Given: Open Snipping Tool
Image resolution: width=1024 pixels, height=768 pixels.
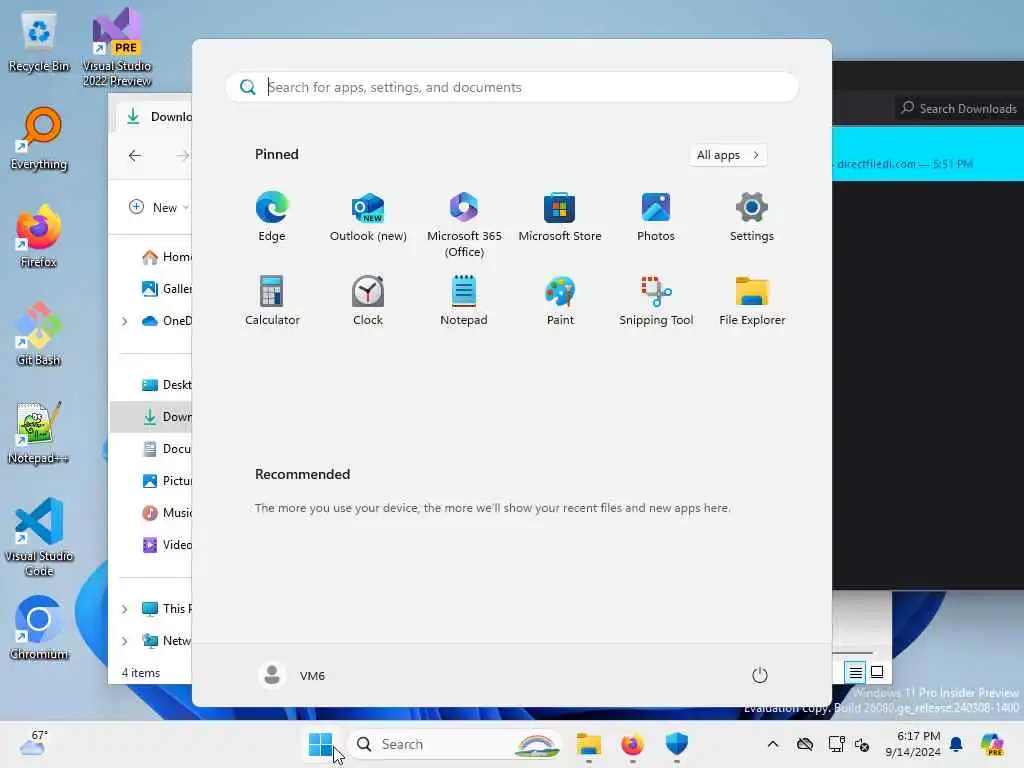Looking at the screenshot, I should 656,300.
